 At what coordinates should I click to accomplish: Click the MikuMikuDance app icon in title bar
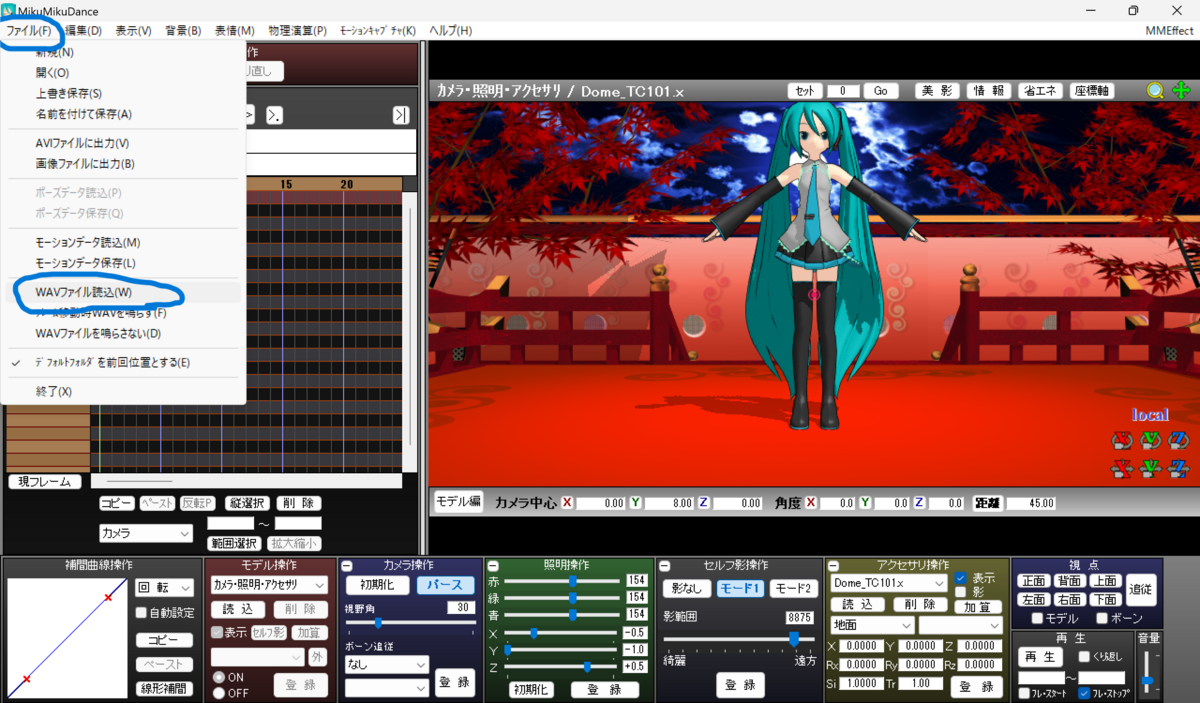8,10
